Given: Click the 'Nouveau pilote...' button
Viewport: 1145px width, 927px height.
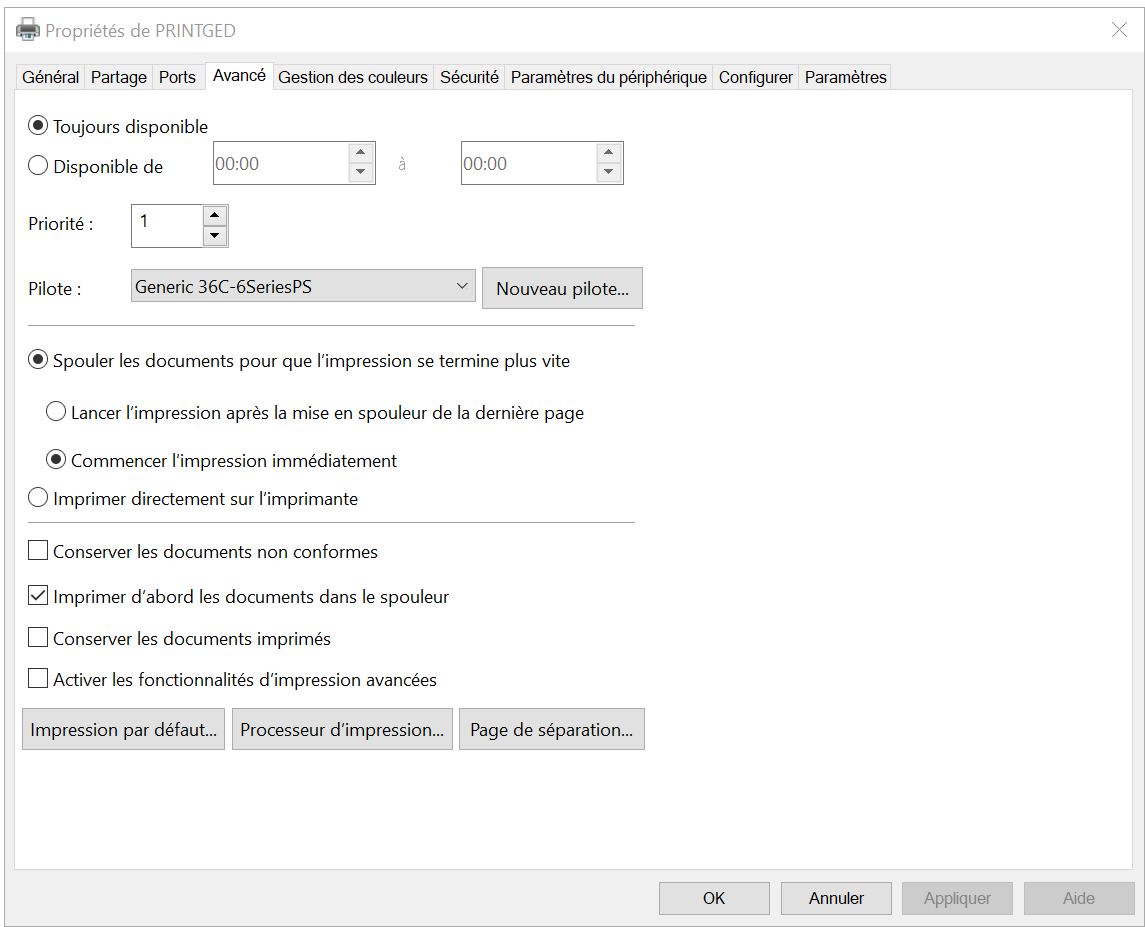Looking at the screenshot, I should (562, 289).
